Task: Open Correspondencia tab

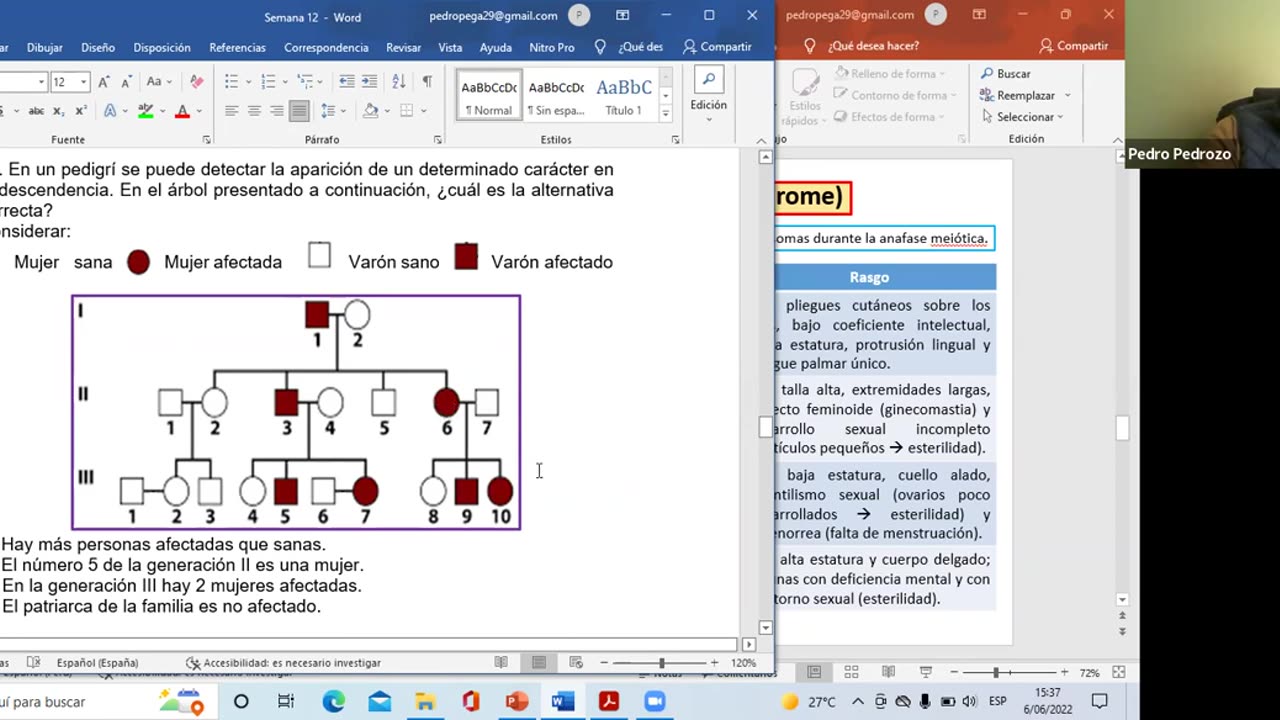Action: coord(326,47)
